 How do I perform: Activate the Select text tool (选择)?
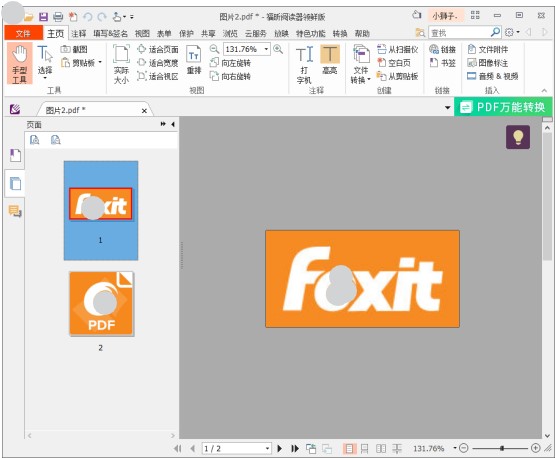pyautogui.click(x=45, y=62)
